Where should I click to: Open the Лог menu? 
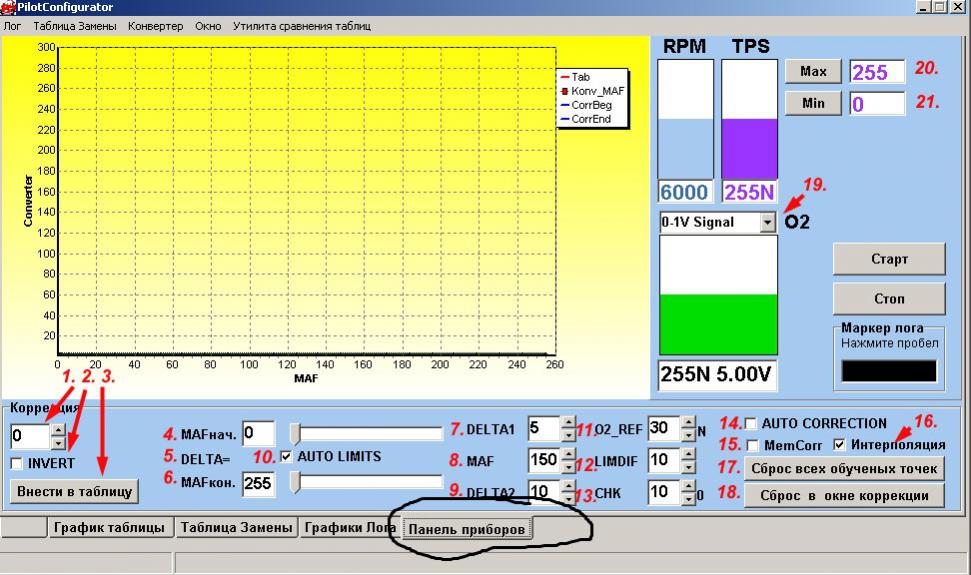click(x=12, y=26)
